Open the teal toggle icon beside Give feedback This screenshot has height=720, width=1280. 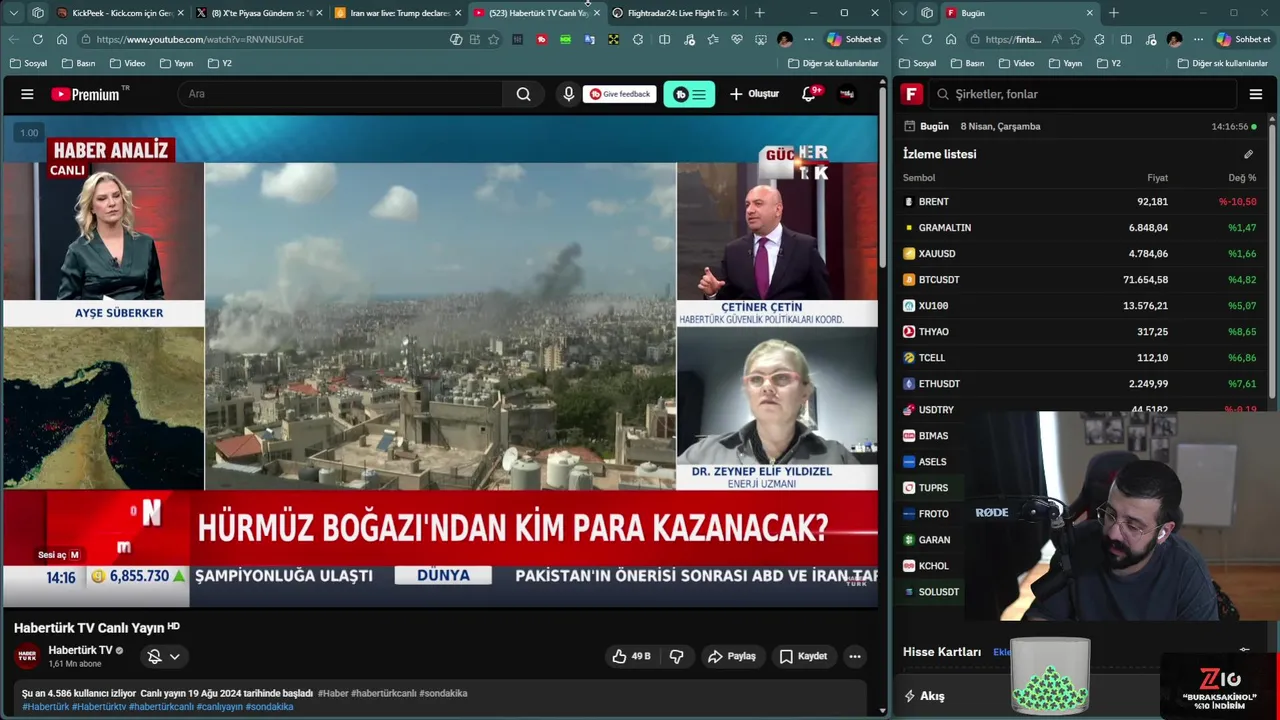(689, 94)
